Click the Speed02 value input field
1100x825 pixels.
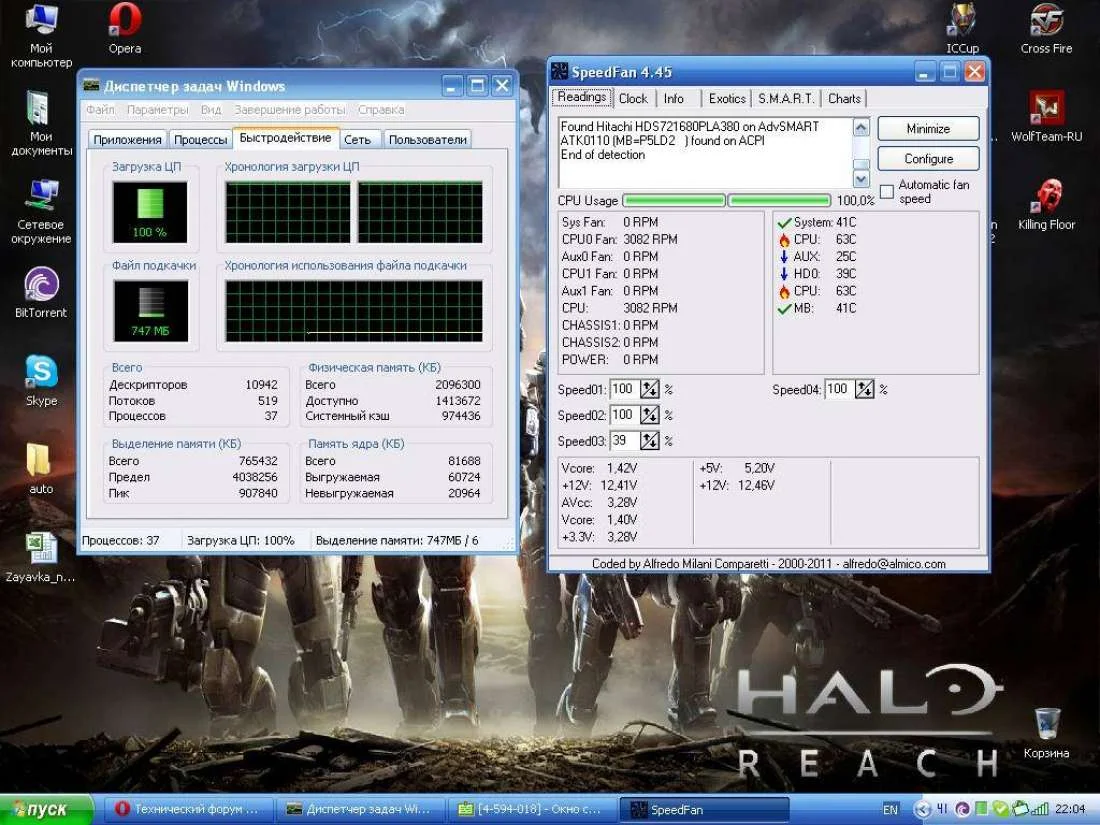623,415
